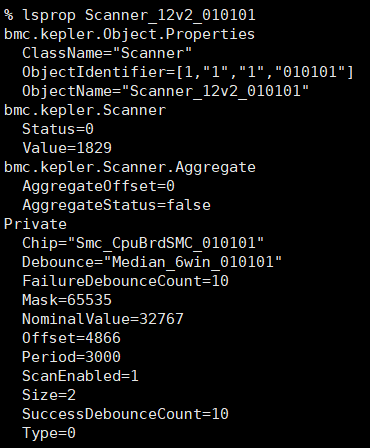Click the Status=0 line
370x448 pixels.
tap(58, 129)
